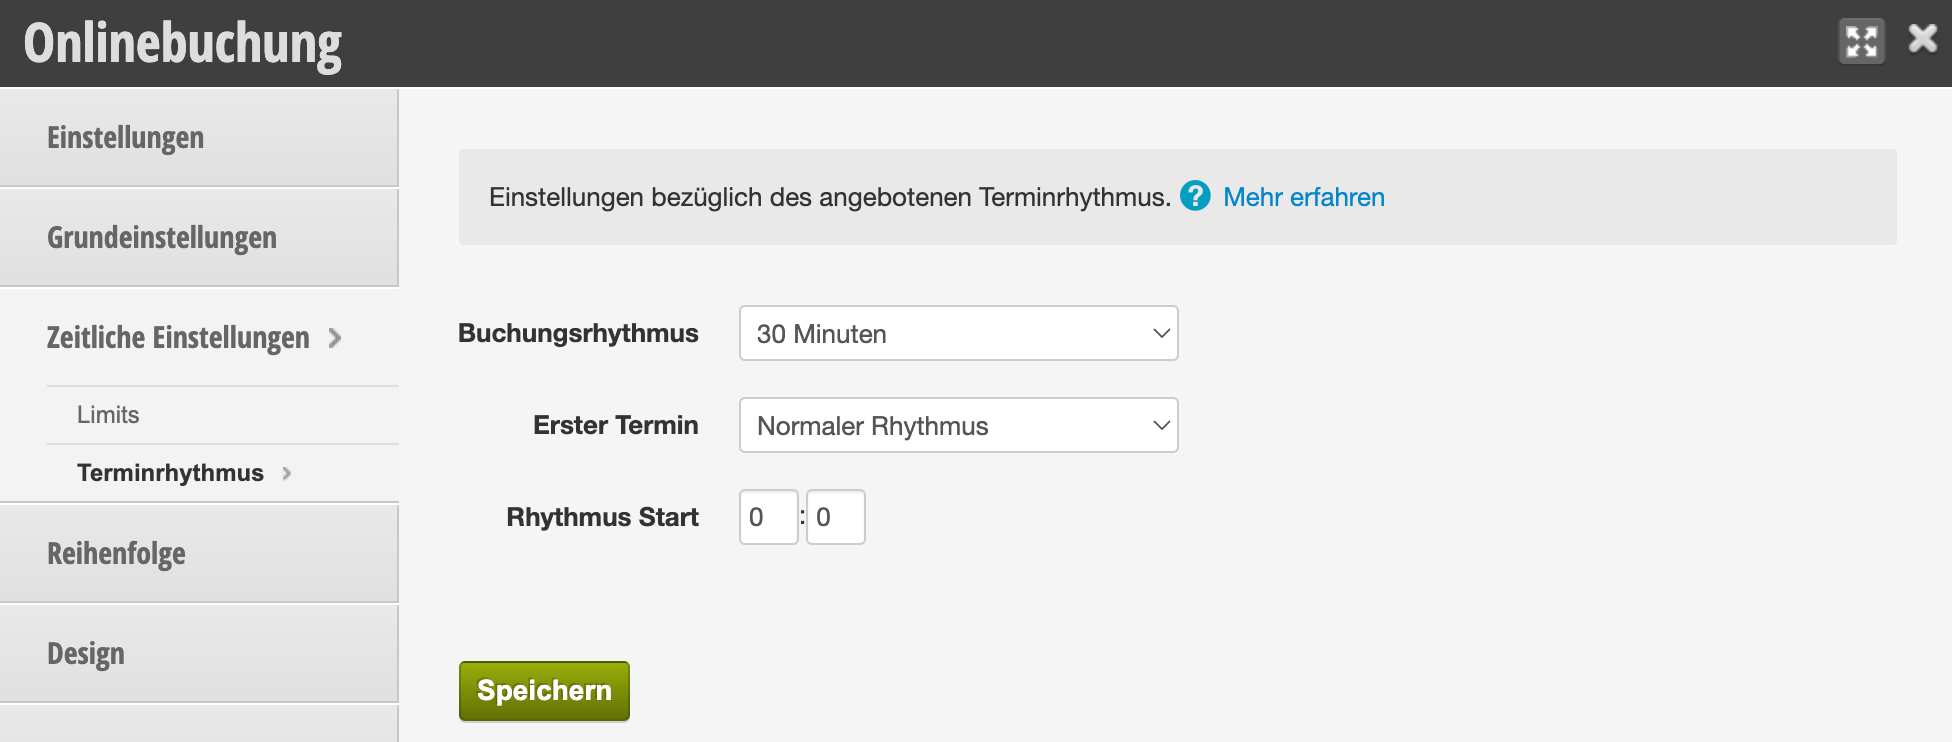Select Einstellungen in the sidebar
Viewport: 1952px width, 742px height.
tap(199, 138)
